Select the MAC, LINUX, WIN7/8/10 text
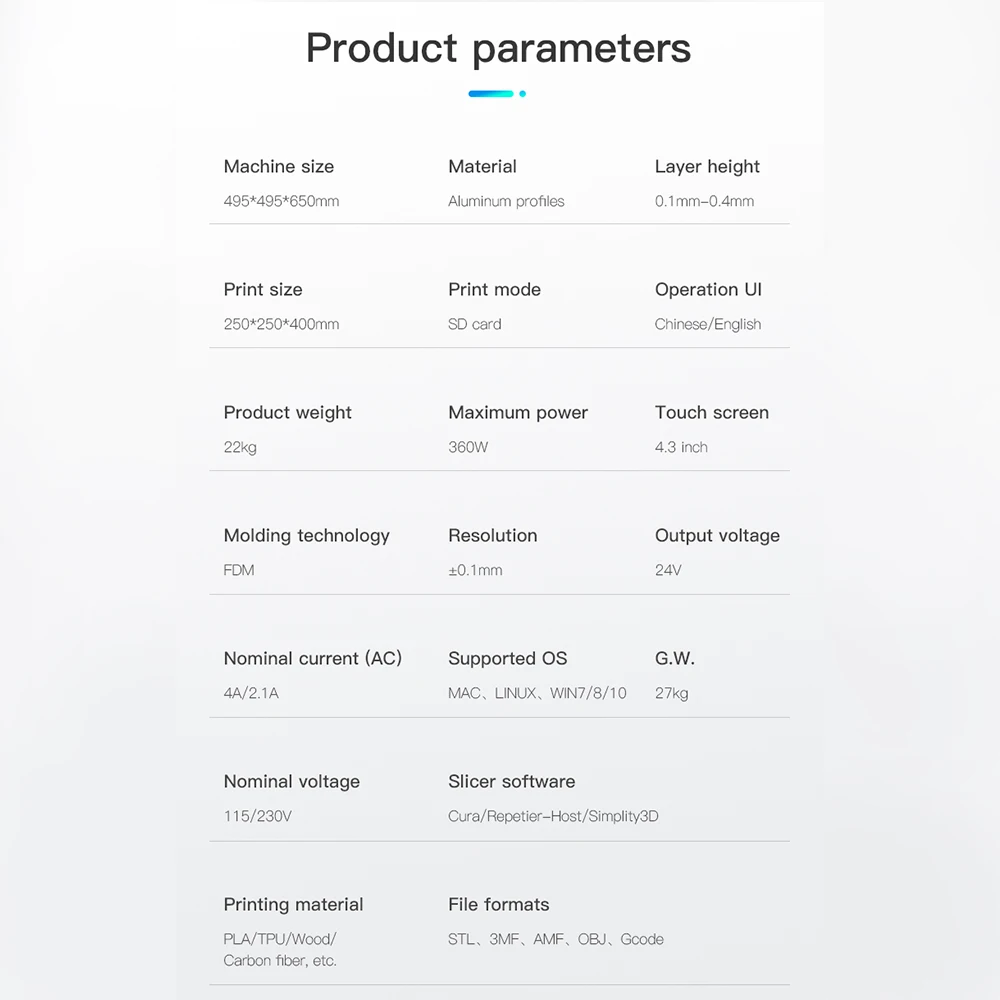 pyautogui.click(x=537, y=693)
